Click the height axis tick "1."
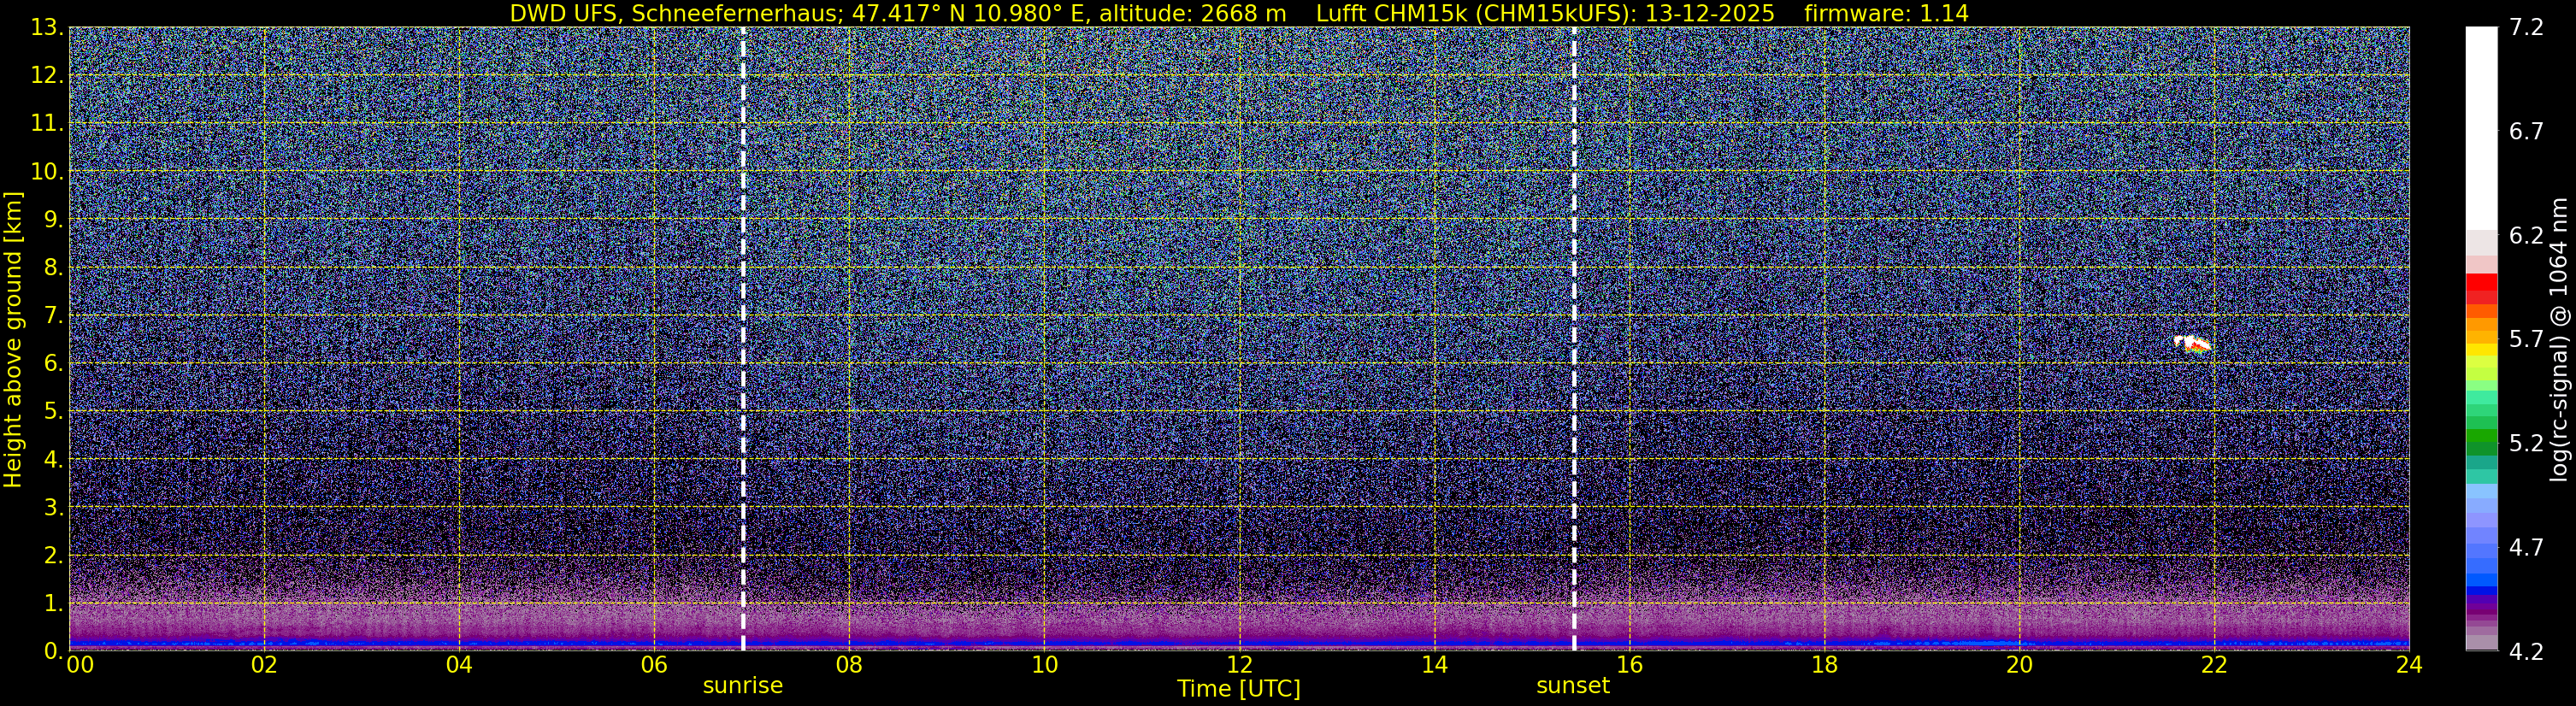The width and height of the screenshot is (2576, 706). pyautogui.click(x=54, y=604)
